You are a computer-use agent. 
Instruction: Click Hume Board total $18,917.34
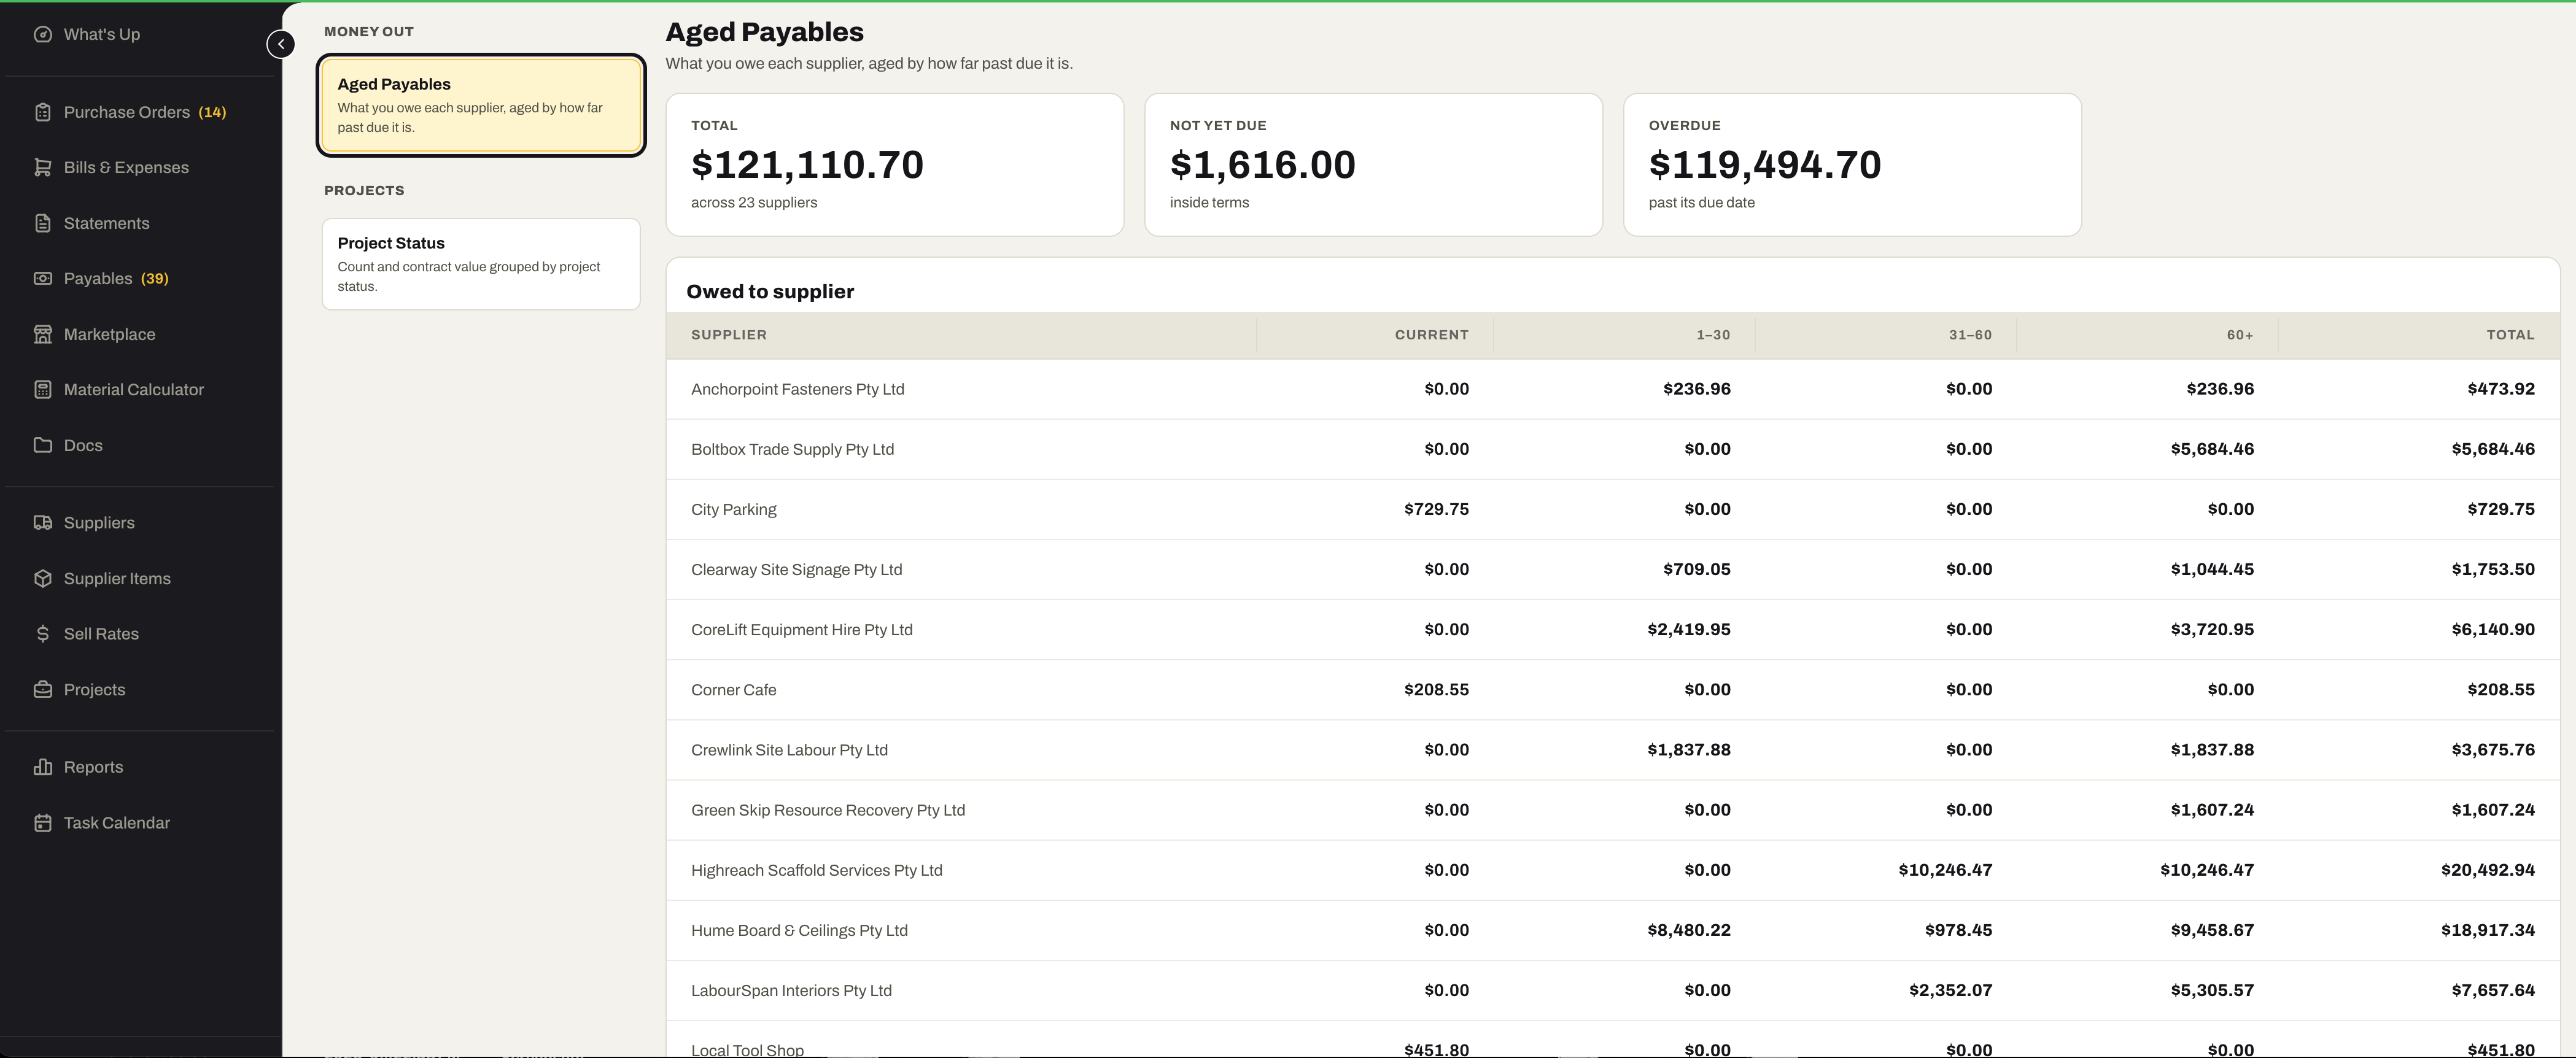coord(2488,930)
